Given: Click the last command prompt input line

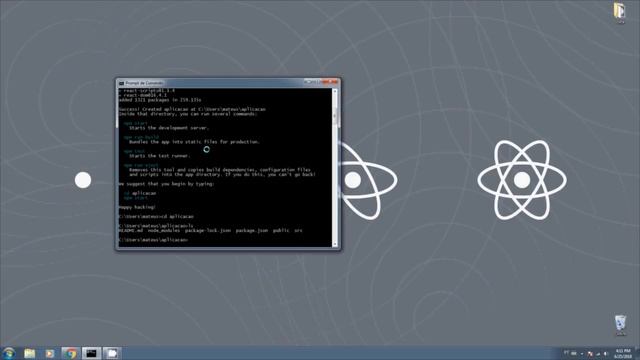Looking at the screenshot, I should [x=153, y=240].
